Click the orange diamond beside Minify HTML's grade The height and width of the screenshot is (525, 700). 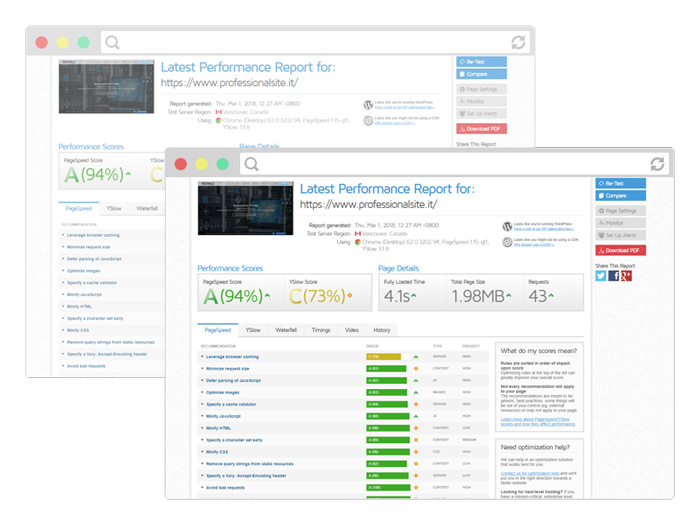[x=416, y=428]
